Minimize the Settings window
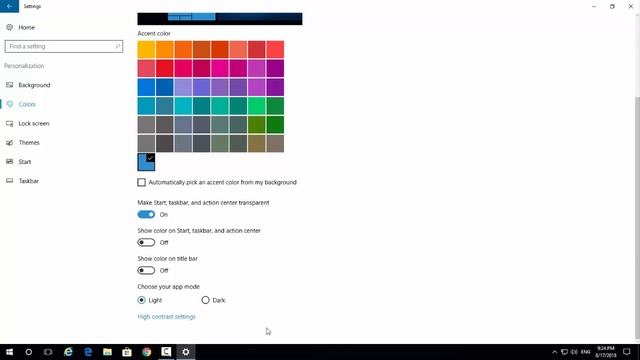This screenshot has height=360, width=640. 594,6
